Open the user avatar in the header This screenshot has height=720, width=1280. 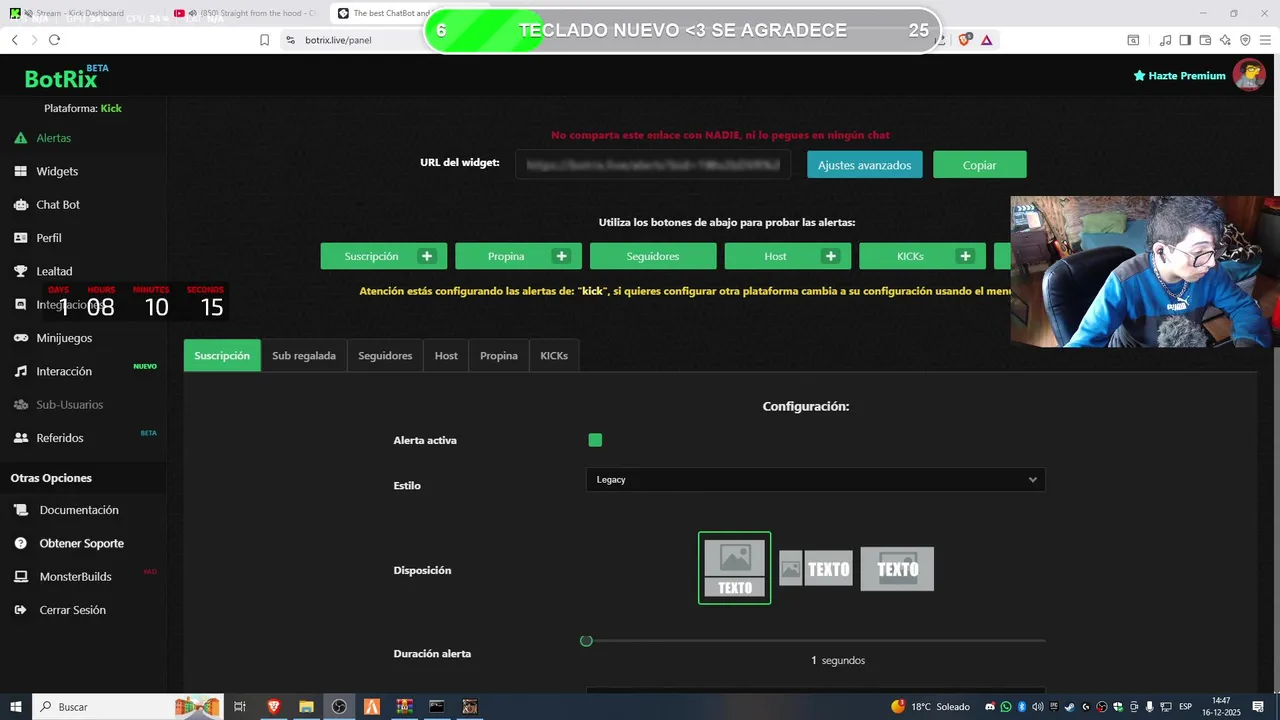[1249, 75]
